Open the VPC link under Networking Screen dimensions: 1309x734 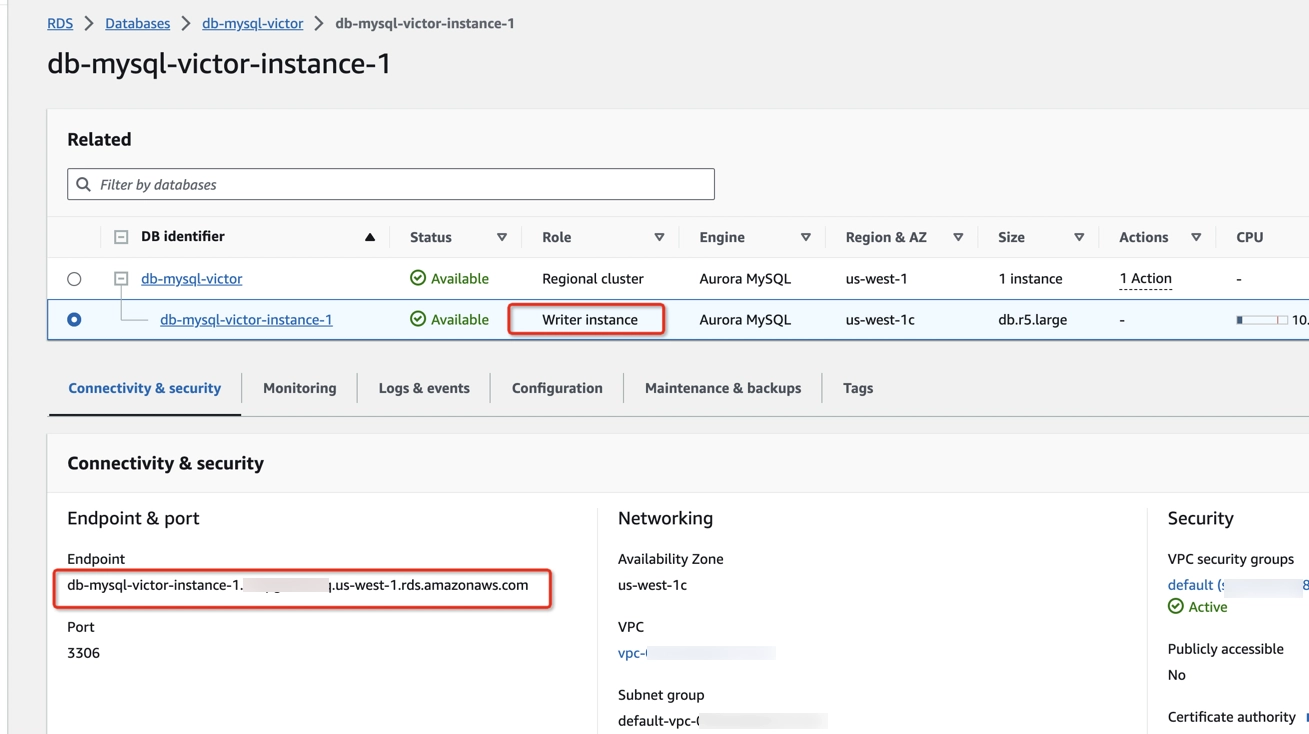tap(696, 653)
